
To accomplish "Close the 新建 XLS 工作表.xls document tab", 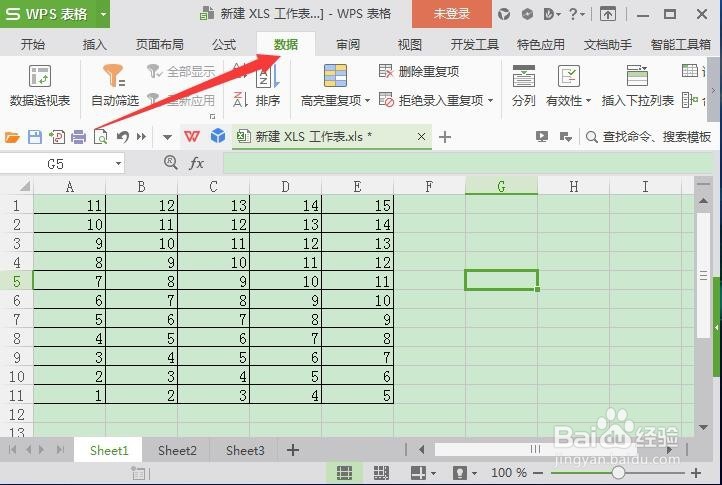I will (x=421, y=136).
